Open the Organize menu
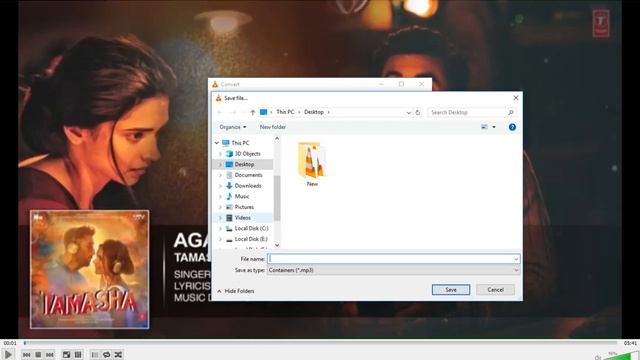 [x=233, y=127]
